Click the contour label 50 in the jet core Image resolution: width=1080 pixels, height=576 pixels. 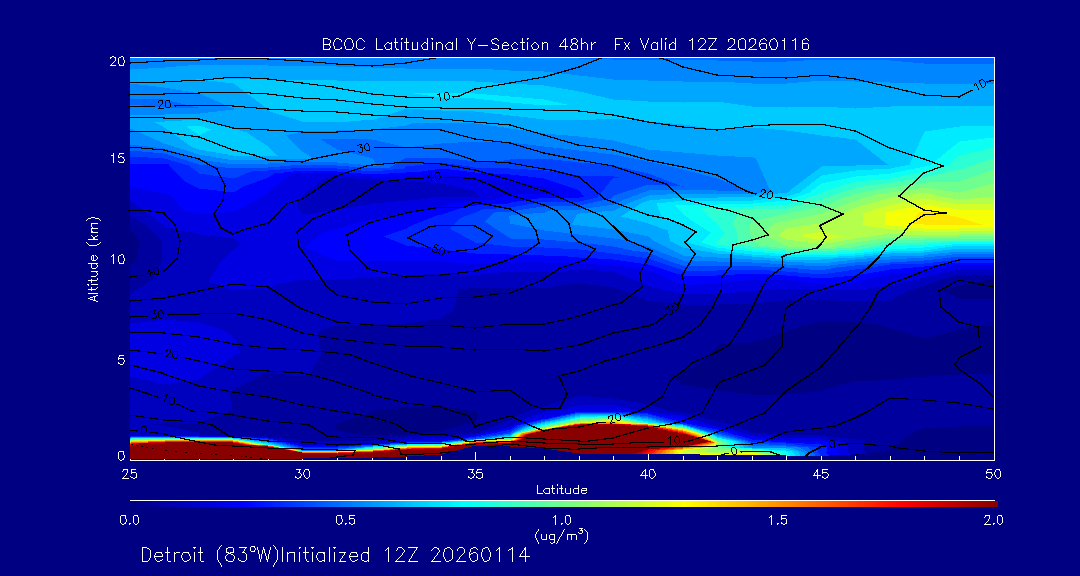pos(439,251)
